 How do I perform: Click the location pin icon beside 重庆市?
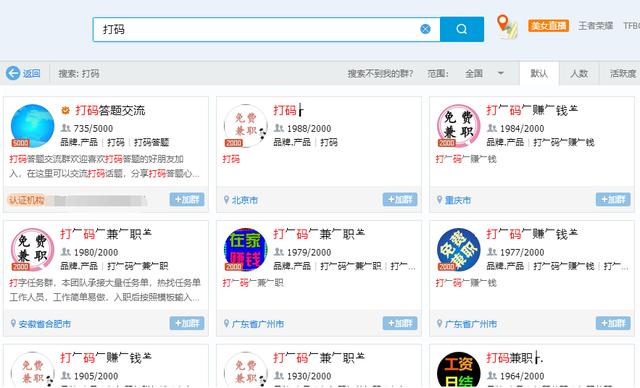pyautogui.click(x=440, y=200)
